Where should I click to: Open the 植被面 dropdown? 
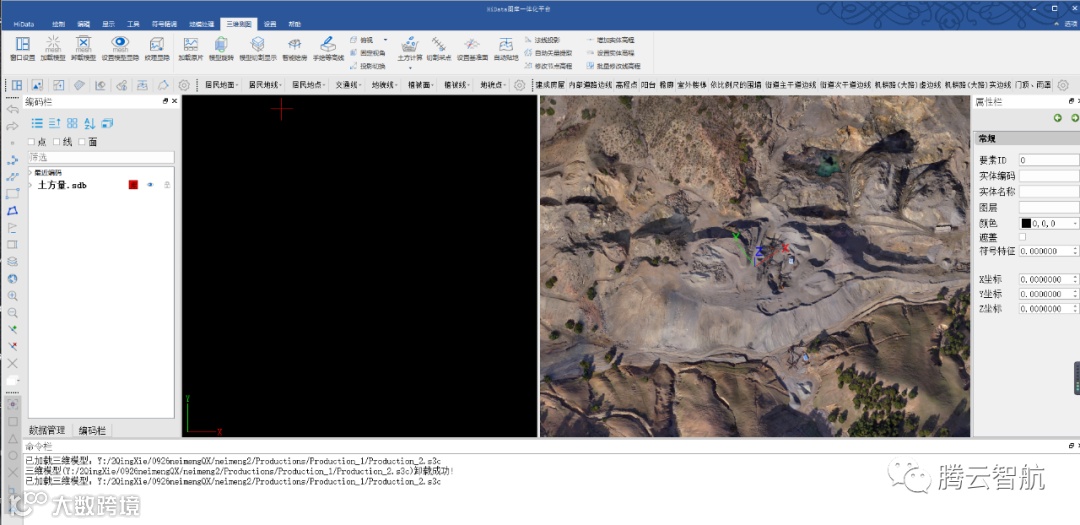(x=420, y=85)
